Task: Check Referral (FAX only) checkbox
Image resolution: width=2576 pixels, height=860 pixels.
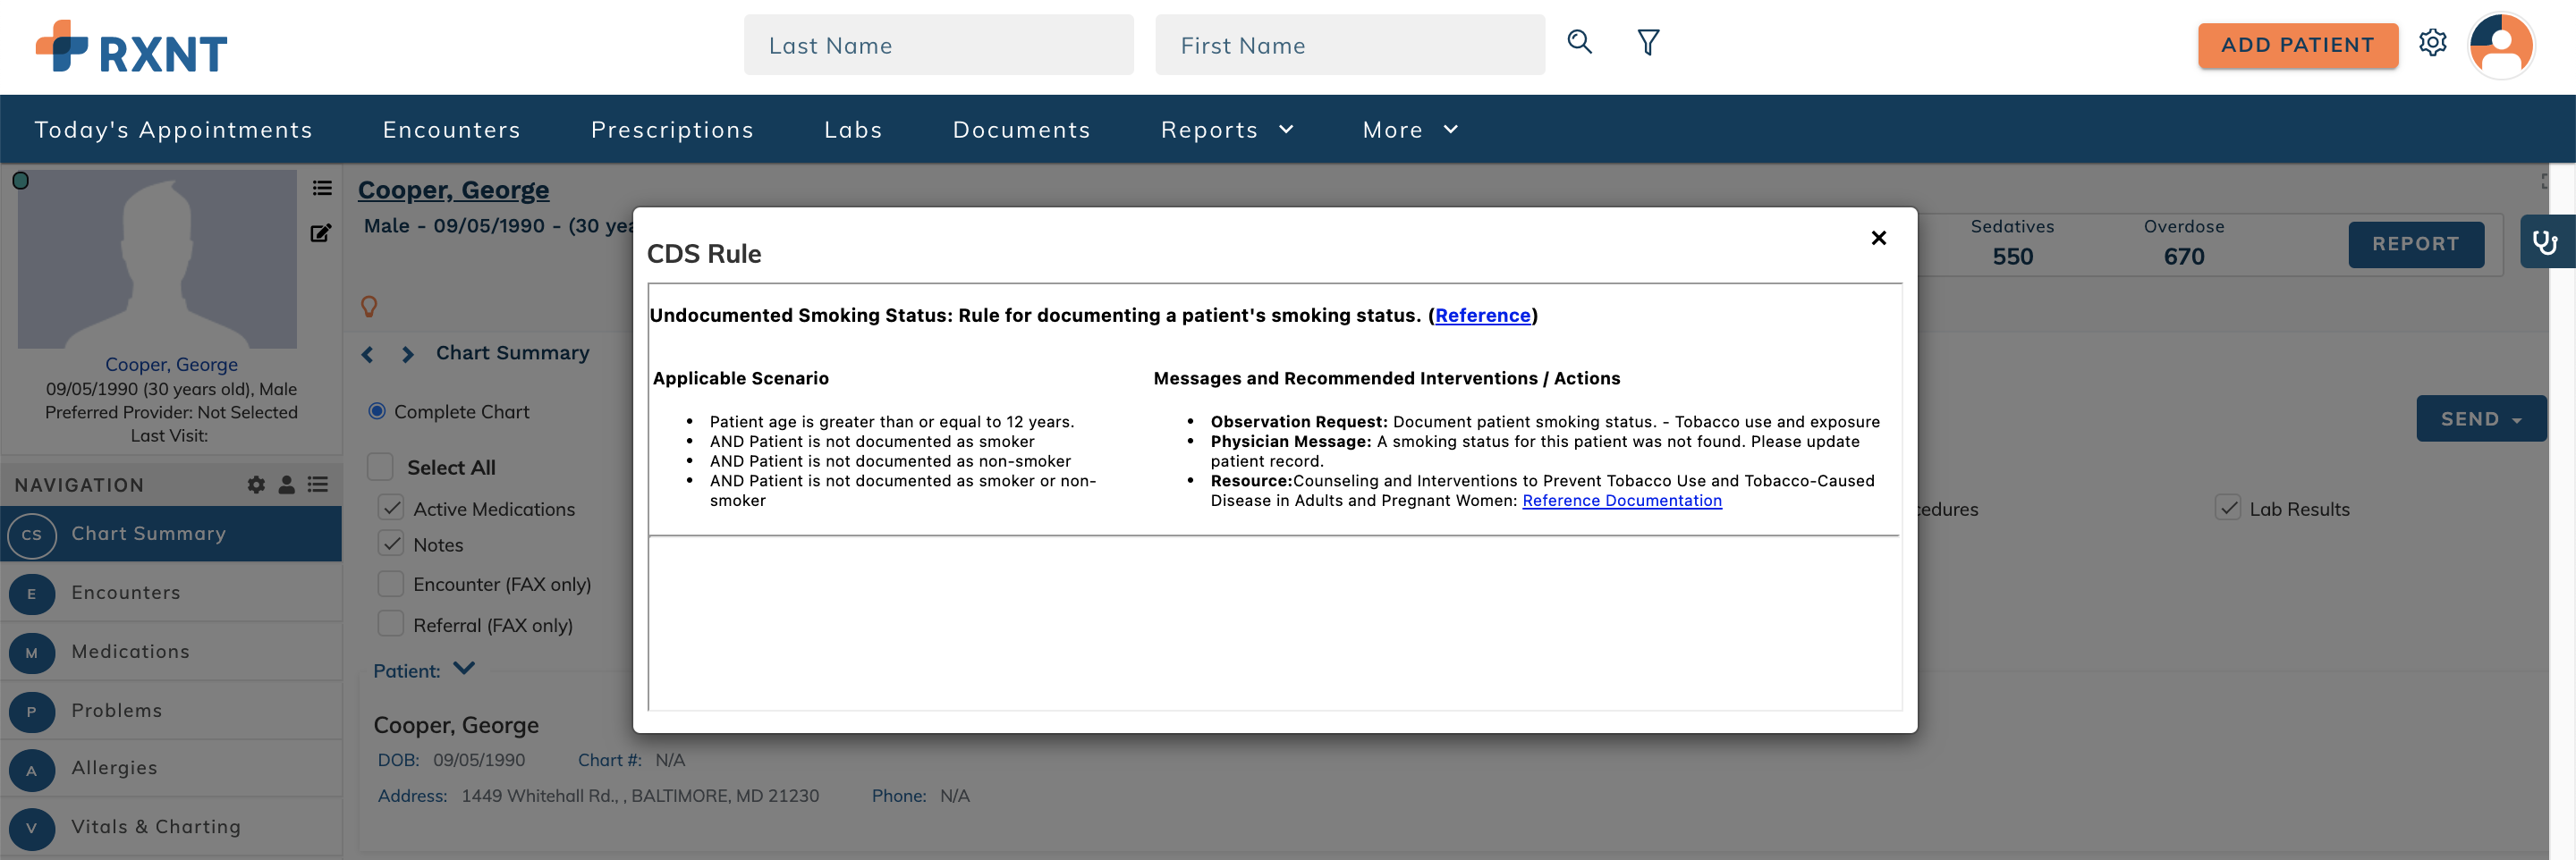Action: pyautogui.click(x=391, y=624)
